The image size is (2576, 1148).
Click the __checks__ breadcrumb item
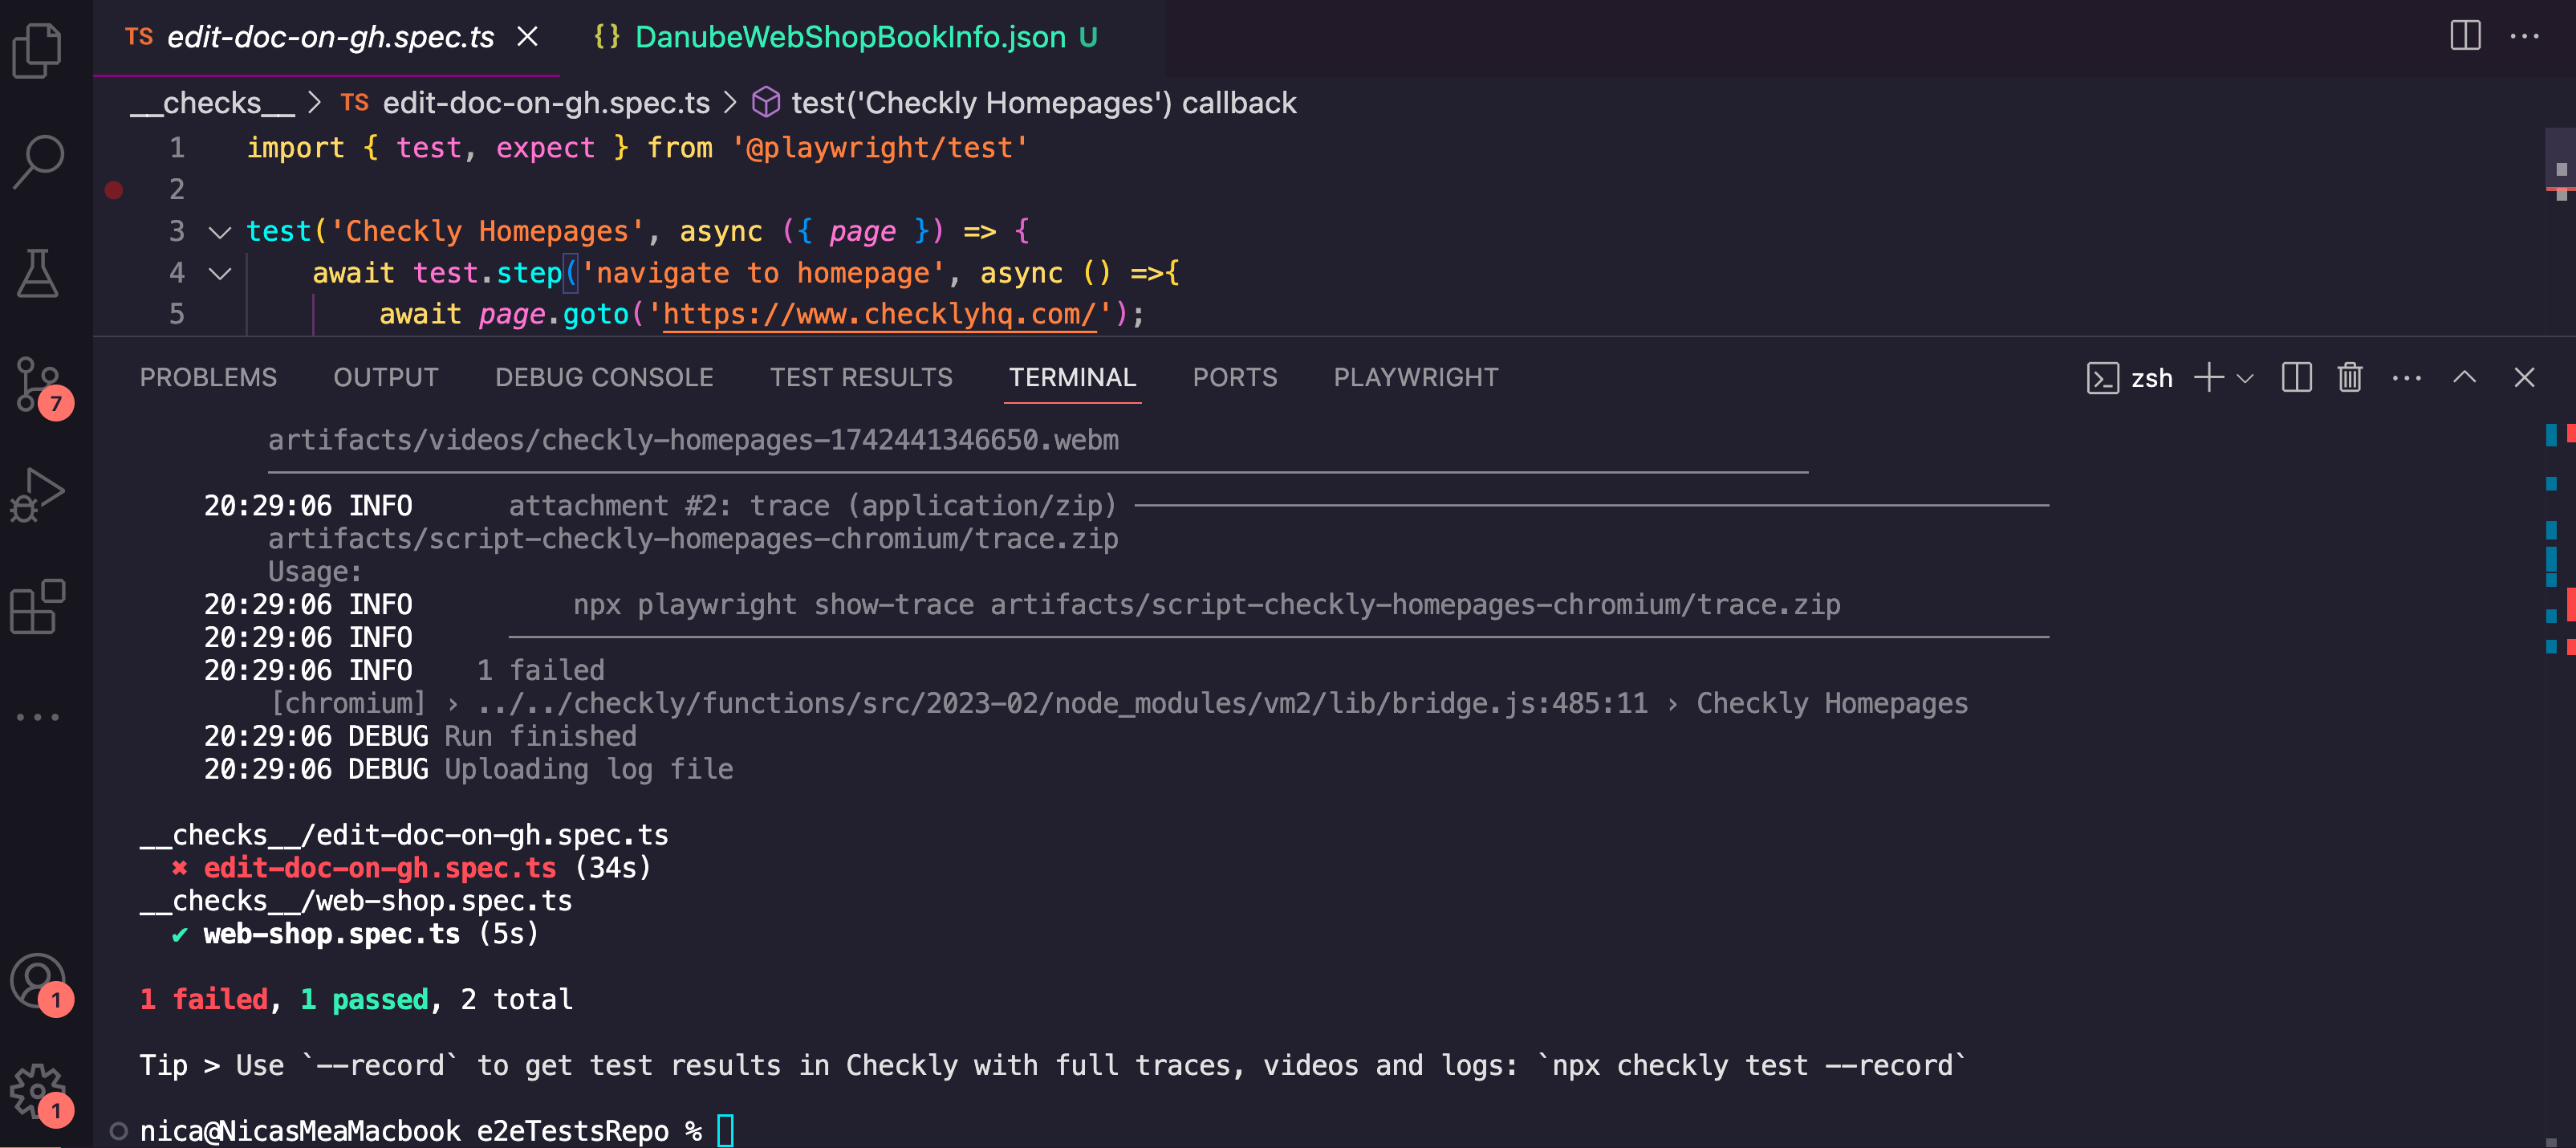coord(210,103)
